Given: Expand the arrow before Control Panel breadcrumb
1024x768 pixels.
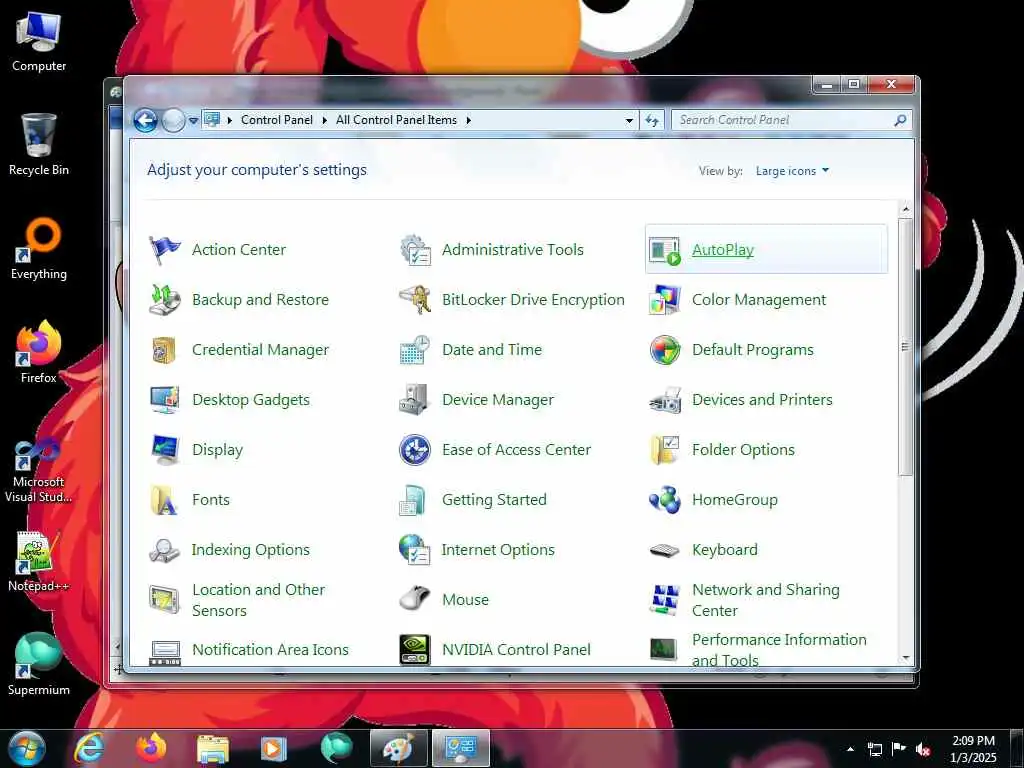Looking at the screenshot, I should tap(230, 120).
